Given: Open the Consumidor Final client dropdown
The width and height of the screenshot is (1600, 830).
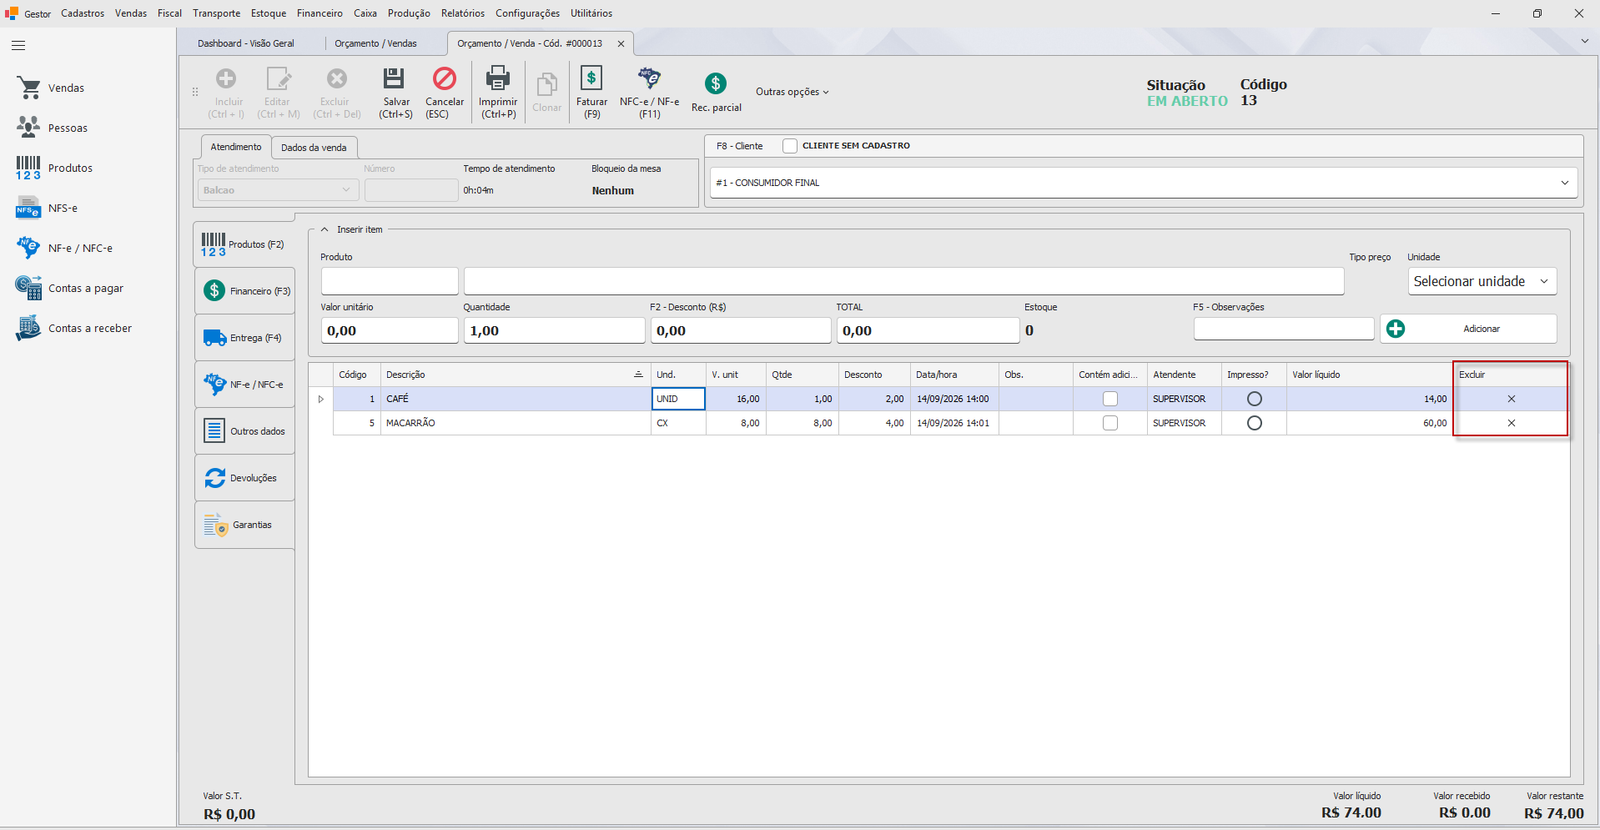Looking at the screenshot, I should [x=1565, y=183].
